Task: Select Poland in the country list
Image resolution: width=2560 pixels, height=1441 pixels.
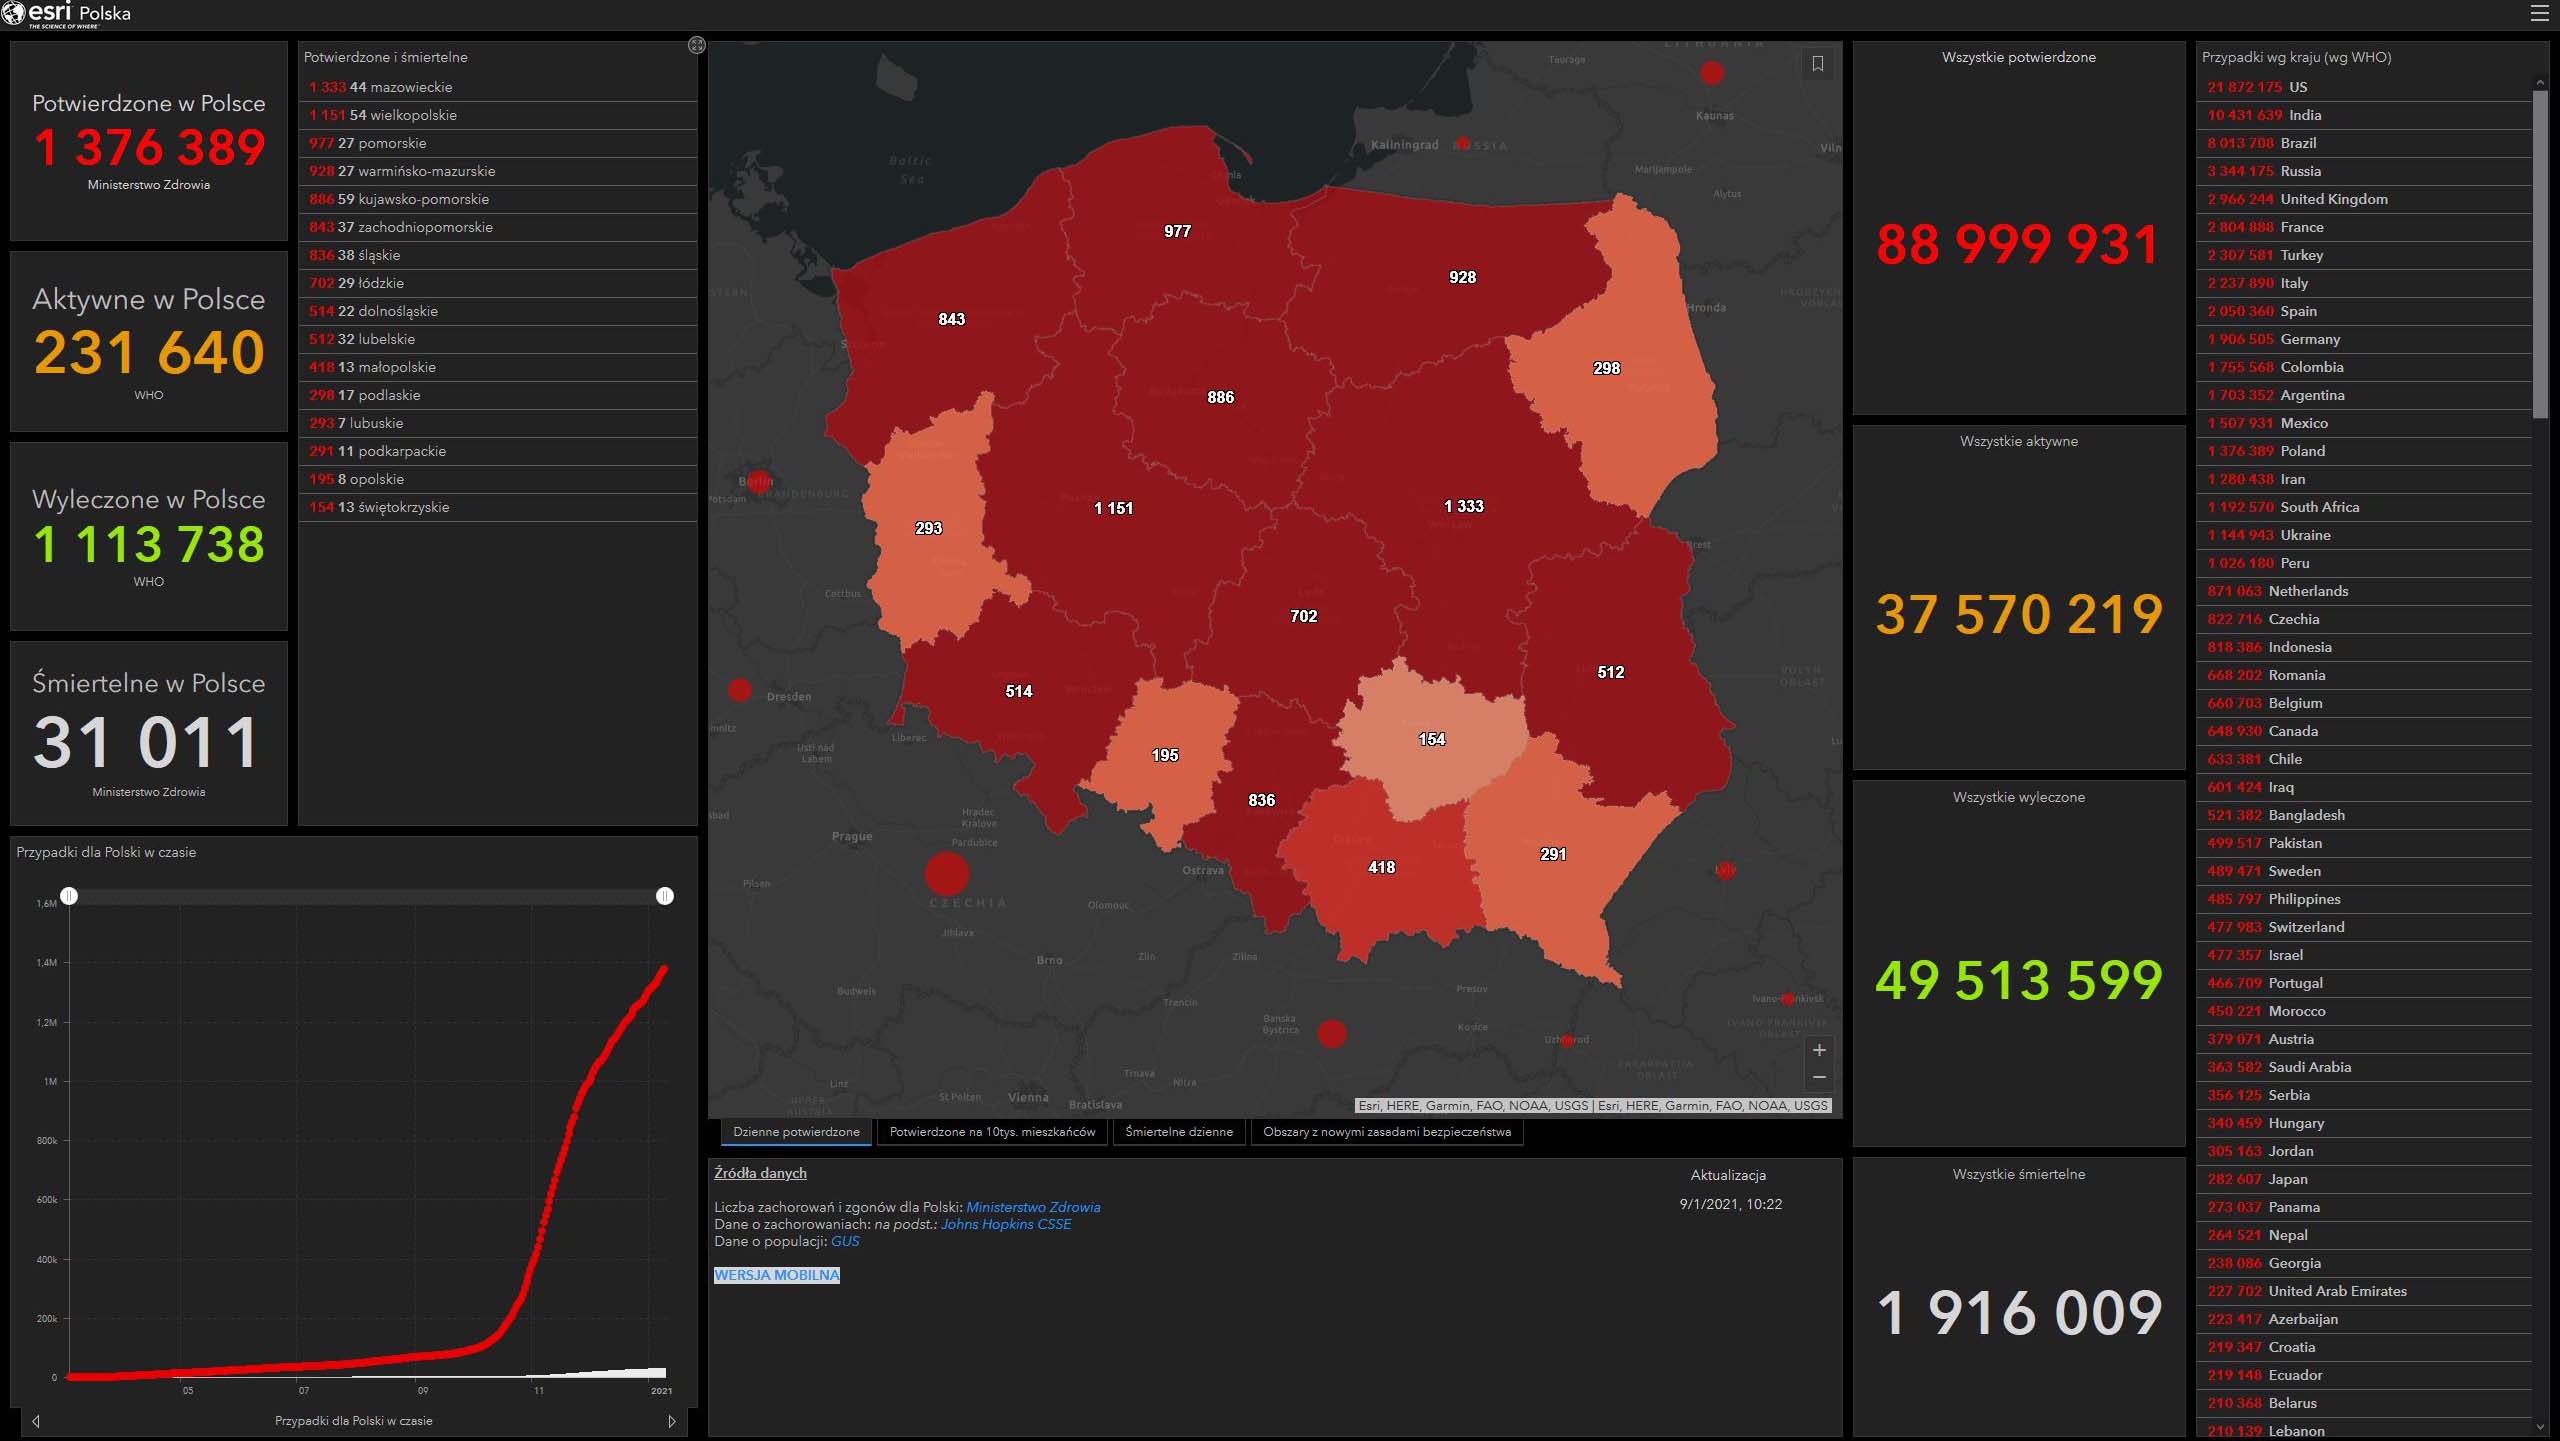Action: pyautogui.click(x=2302, y=451)
